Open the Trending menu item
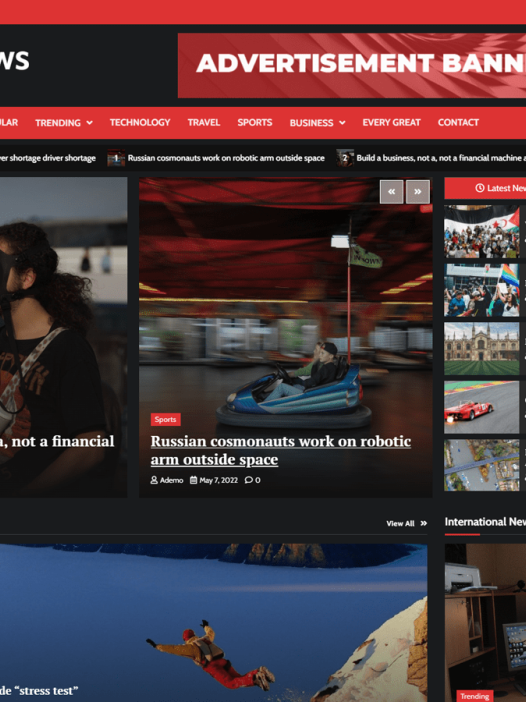This screenshot has height=702, width=526. [58, 123]
